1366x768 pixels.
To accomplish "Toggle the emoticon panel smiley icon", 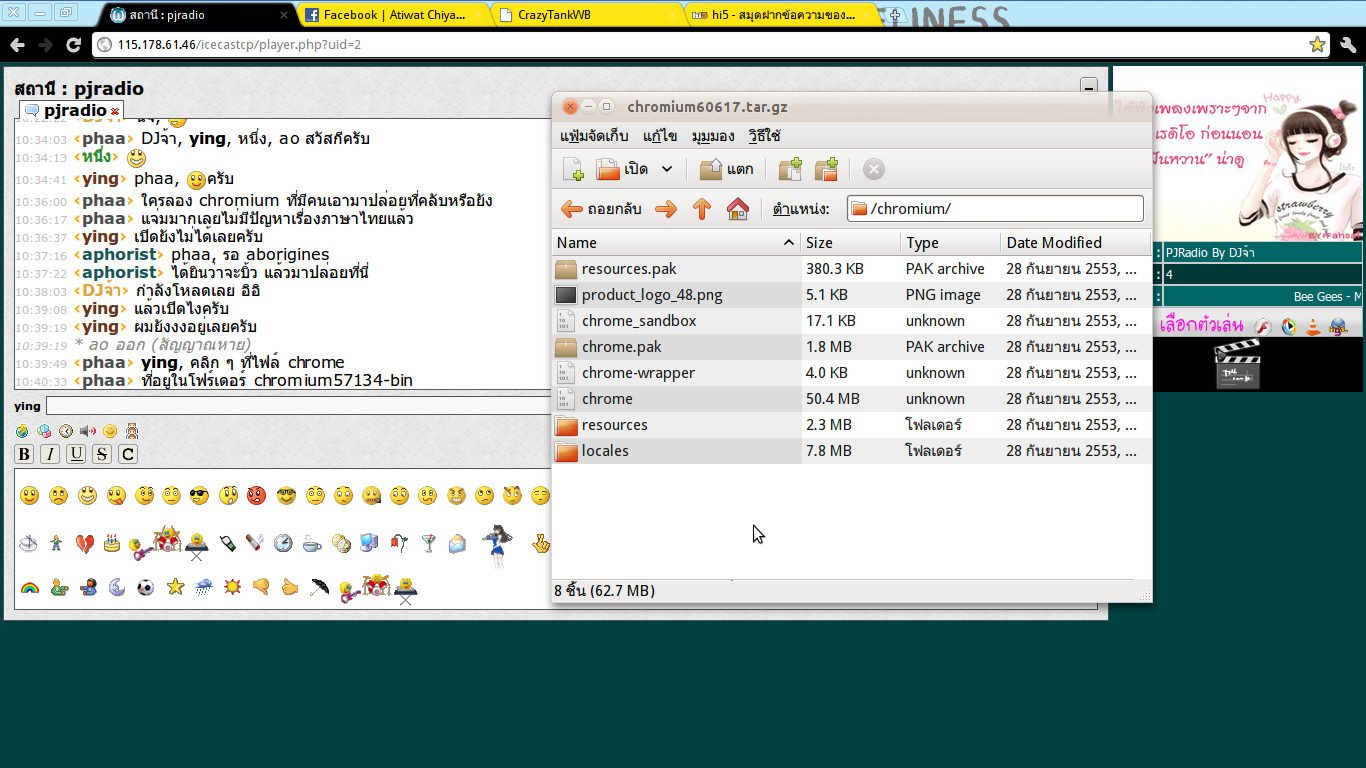I will pos(110,431).
